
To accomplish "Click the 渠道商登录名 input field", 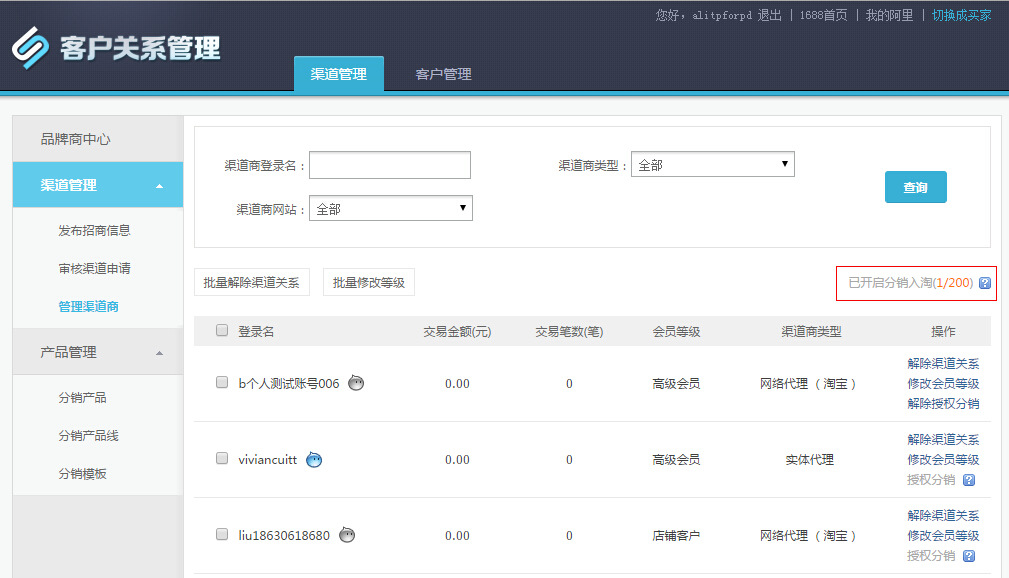I will coord(390,164).
